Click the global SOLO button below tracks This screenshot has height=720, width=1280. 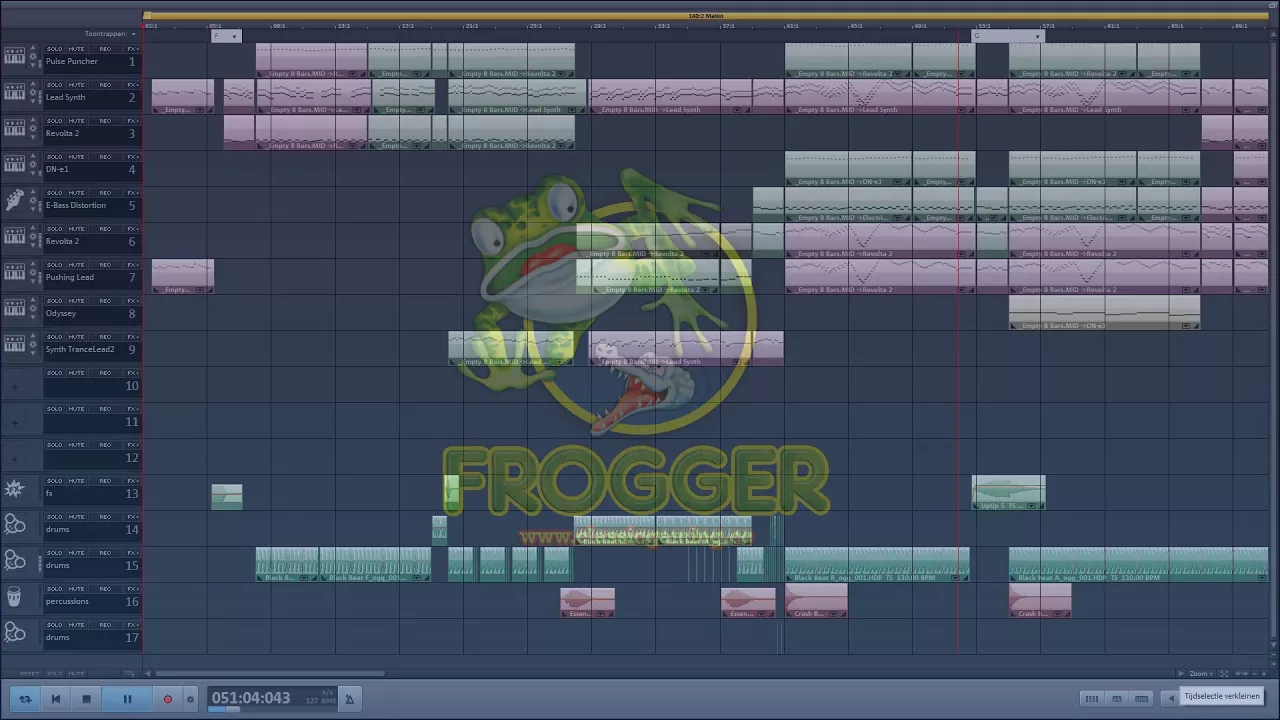pyautogui.click(x=54, y=674)
